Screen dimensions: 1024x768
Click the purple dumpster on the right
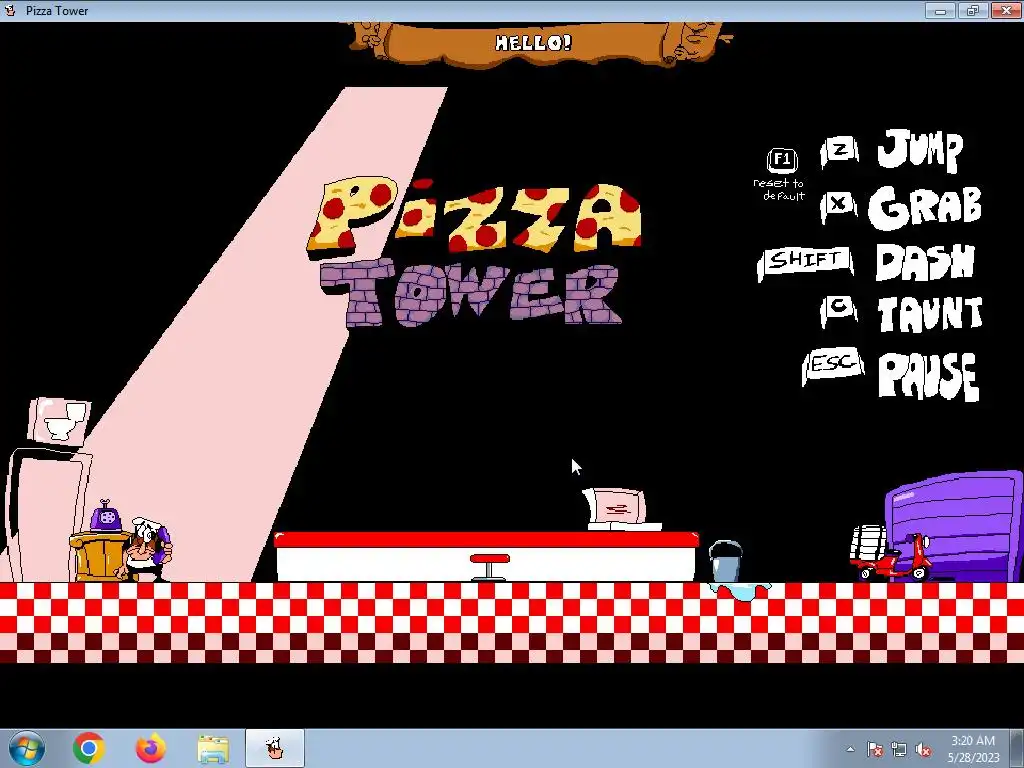tap(956, 526)
